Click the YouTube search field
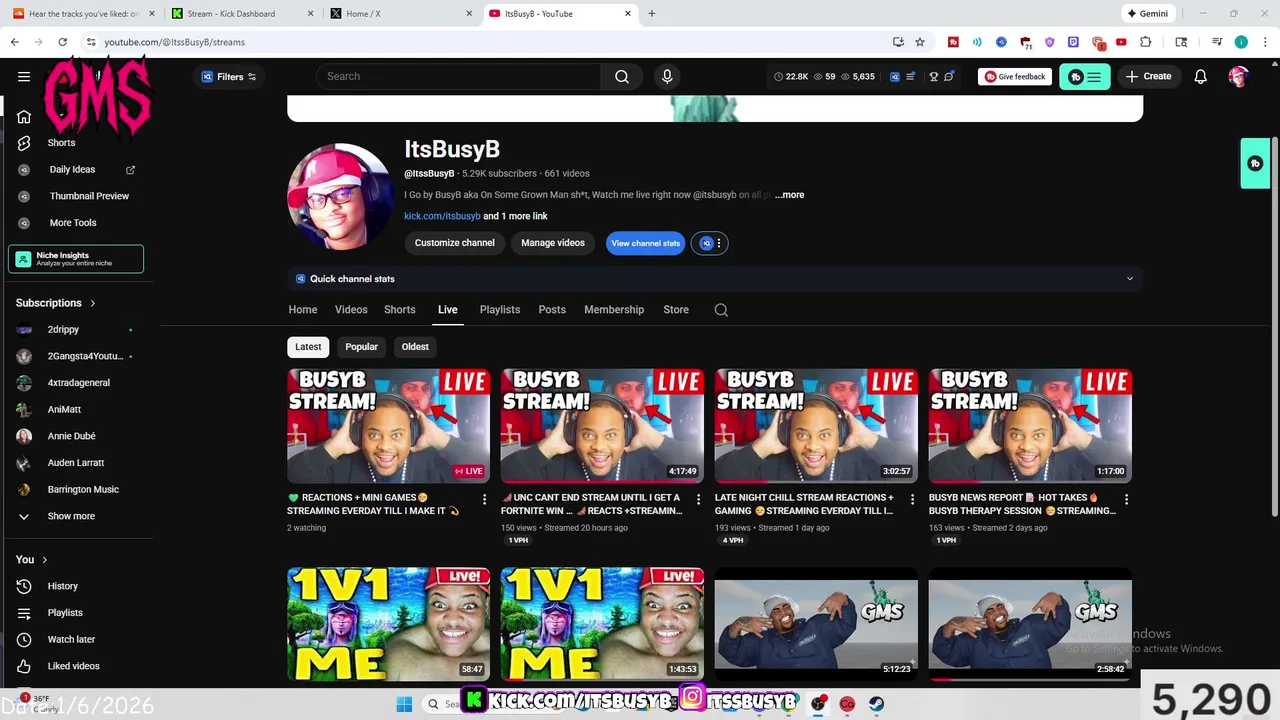1280x720 pixels. click(458, 76)
